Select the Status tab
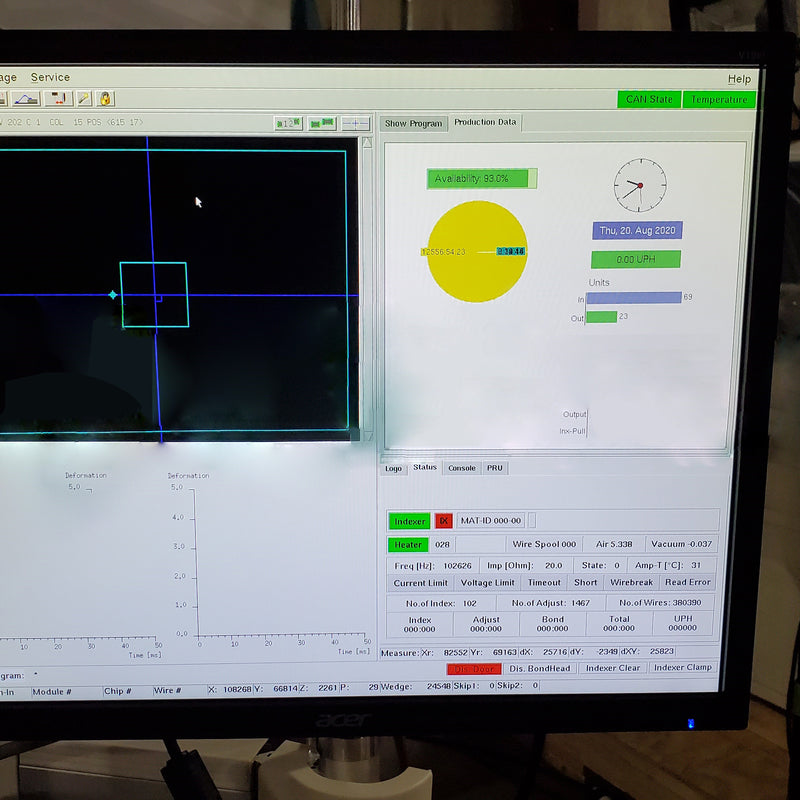This screenshot has width=800, height=800. coord(425,467)
